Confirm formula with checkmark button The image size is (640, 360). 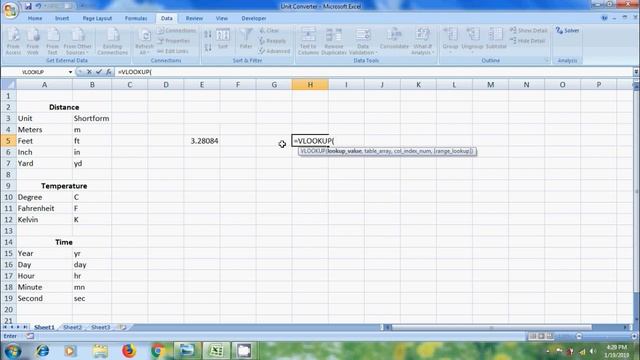tap(99, 72)
